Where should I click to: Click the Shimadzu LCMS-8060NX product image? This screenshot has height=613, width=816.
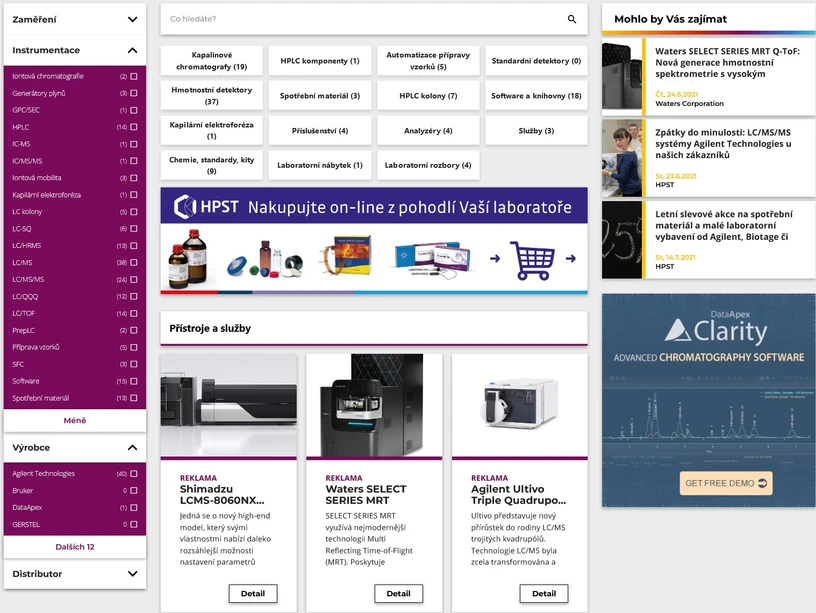[x=228, y=404]
